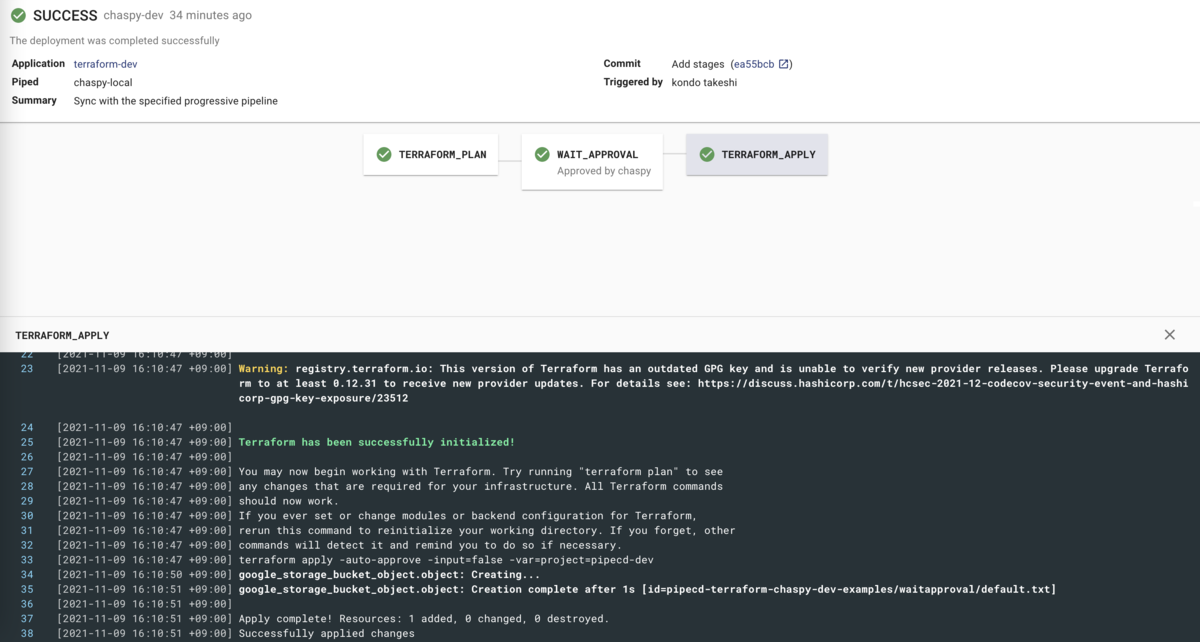Select the TERRAFORM_APPLY stage card

(x=757, y=154)
